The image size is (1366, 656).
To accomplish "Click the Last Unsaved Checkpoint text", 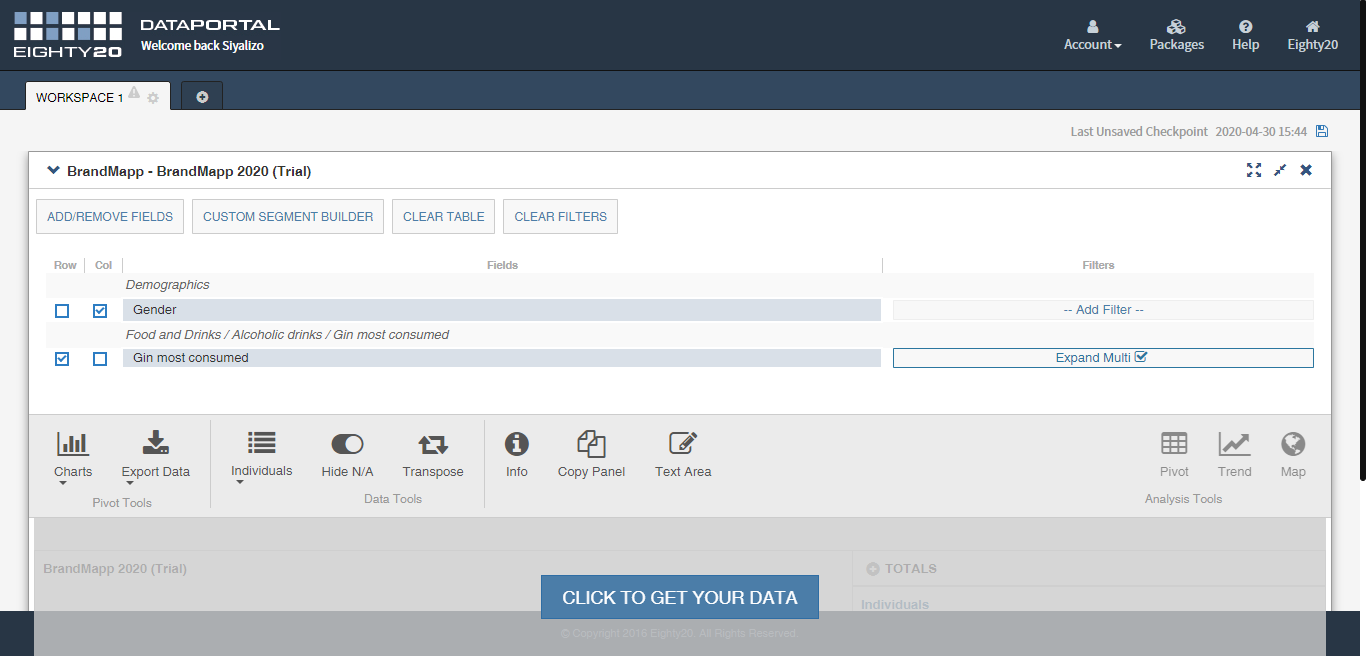I will (x=1139, y=131).
